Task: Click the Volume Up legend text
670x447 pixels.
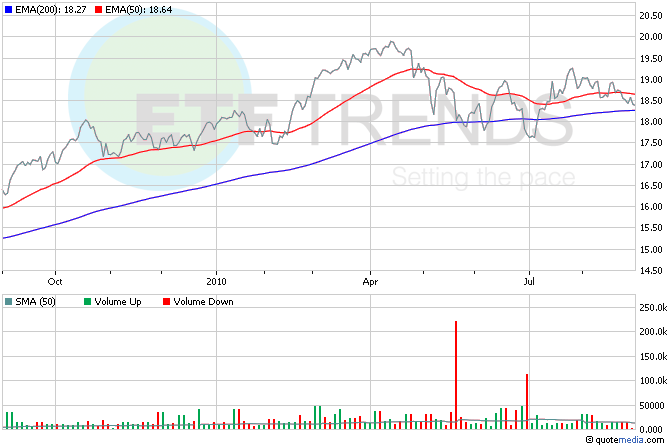Action: point(118,302)
